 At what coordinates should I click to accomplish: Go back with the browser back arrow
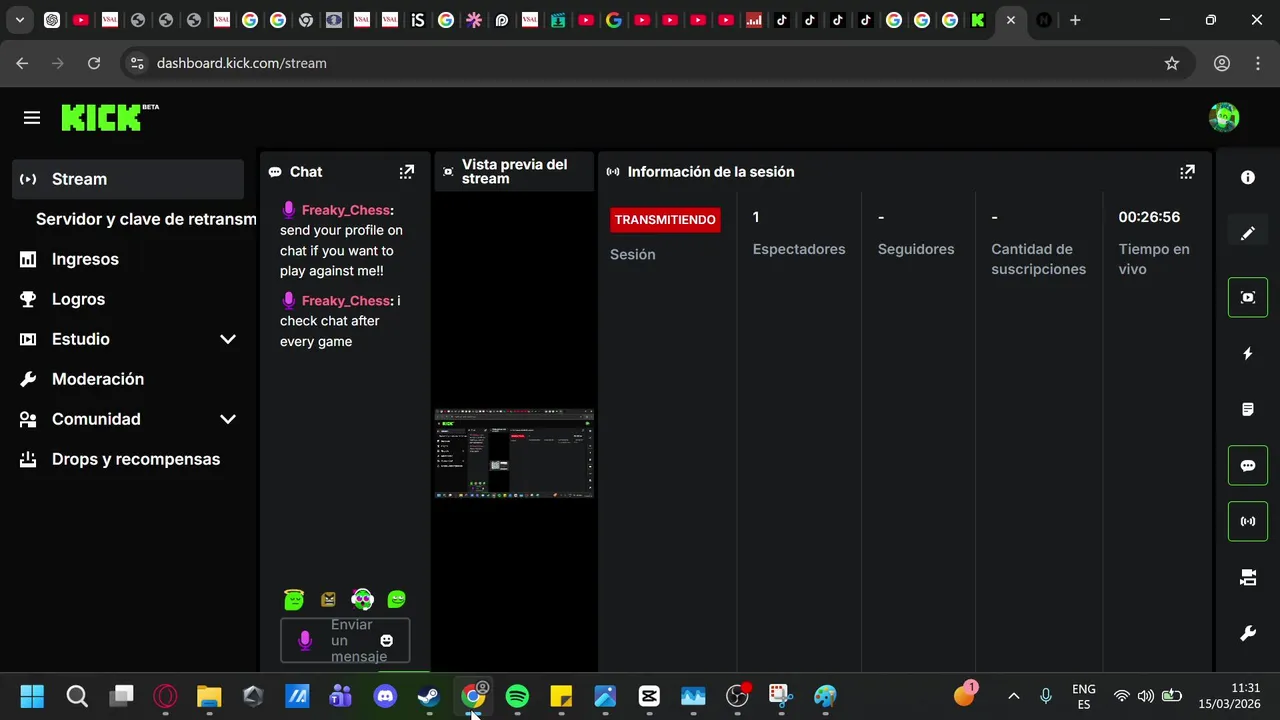(x=22, y=63)
